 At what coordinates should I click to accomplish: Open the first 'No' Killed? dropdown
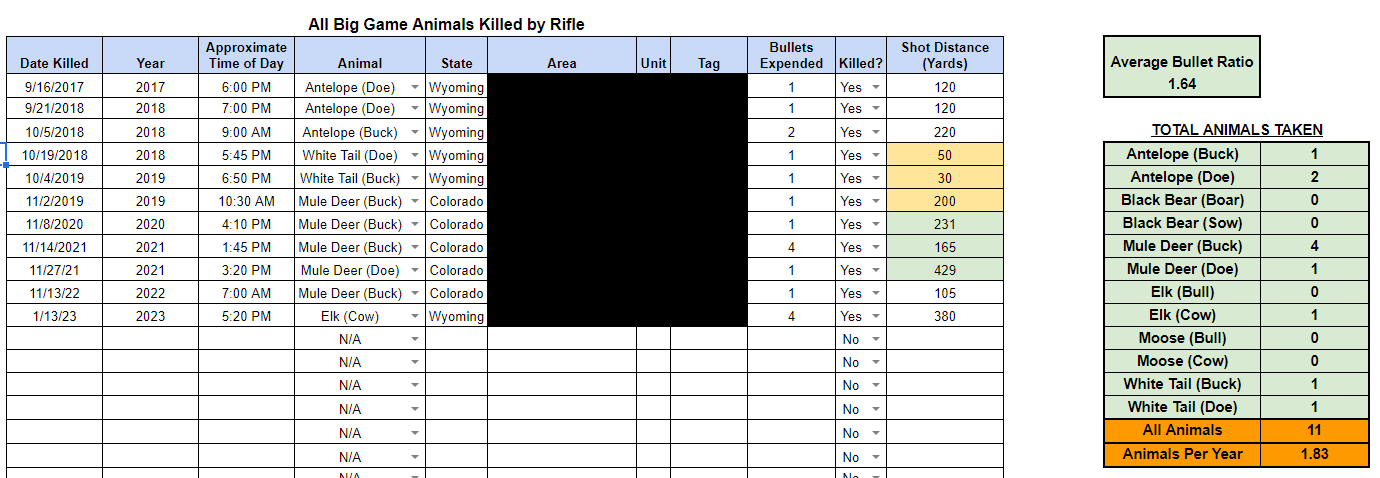(876, 339)
